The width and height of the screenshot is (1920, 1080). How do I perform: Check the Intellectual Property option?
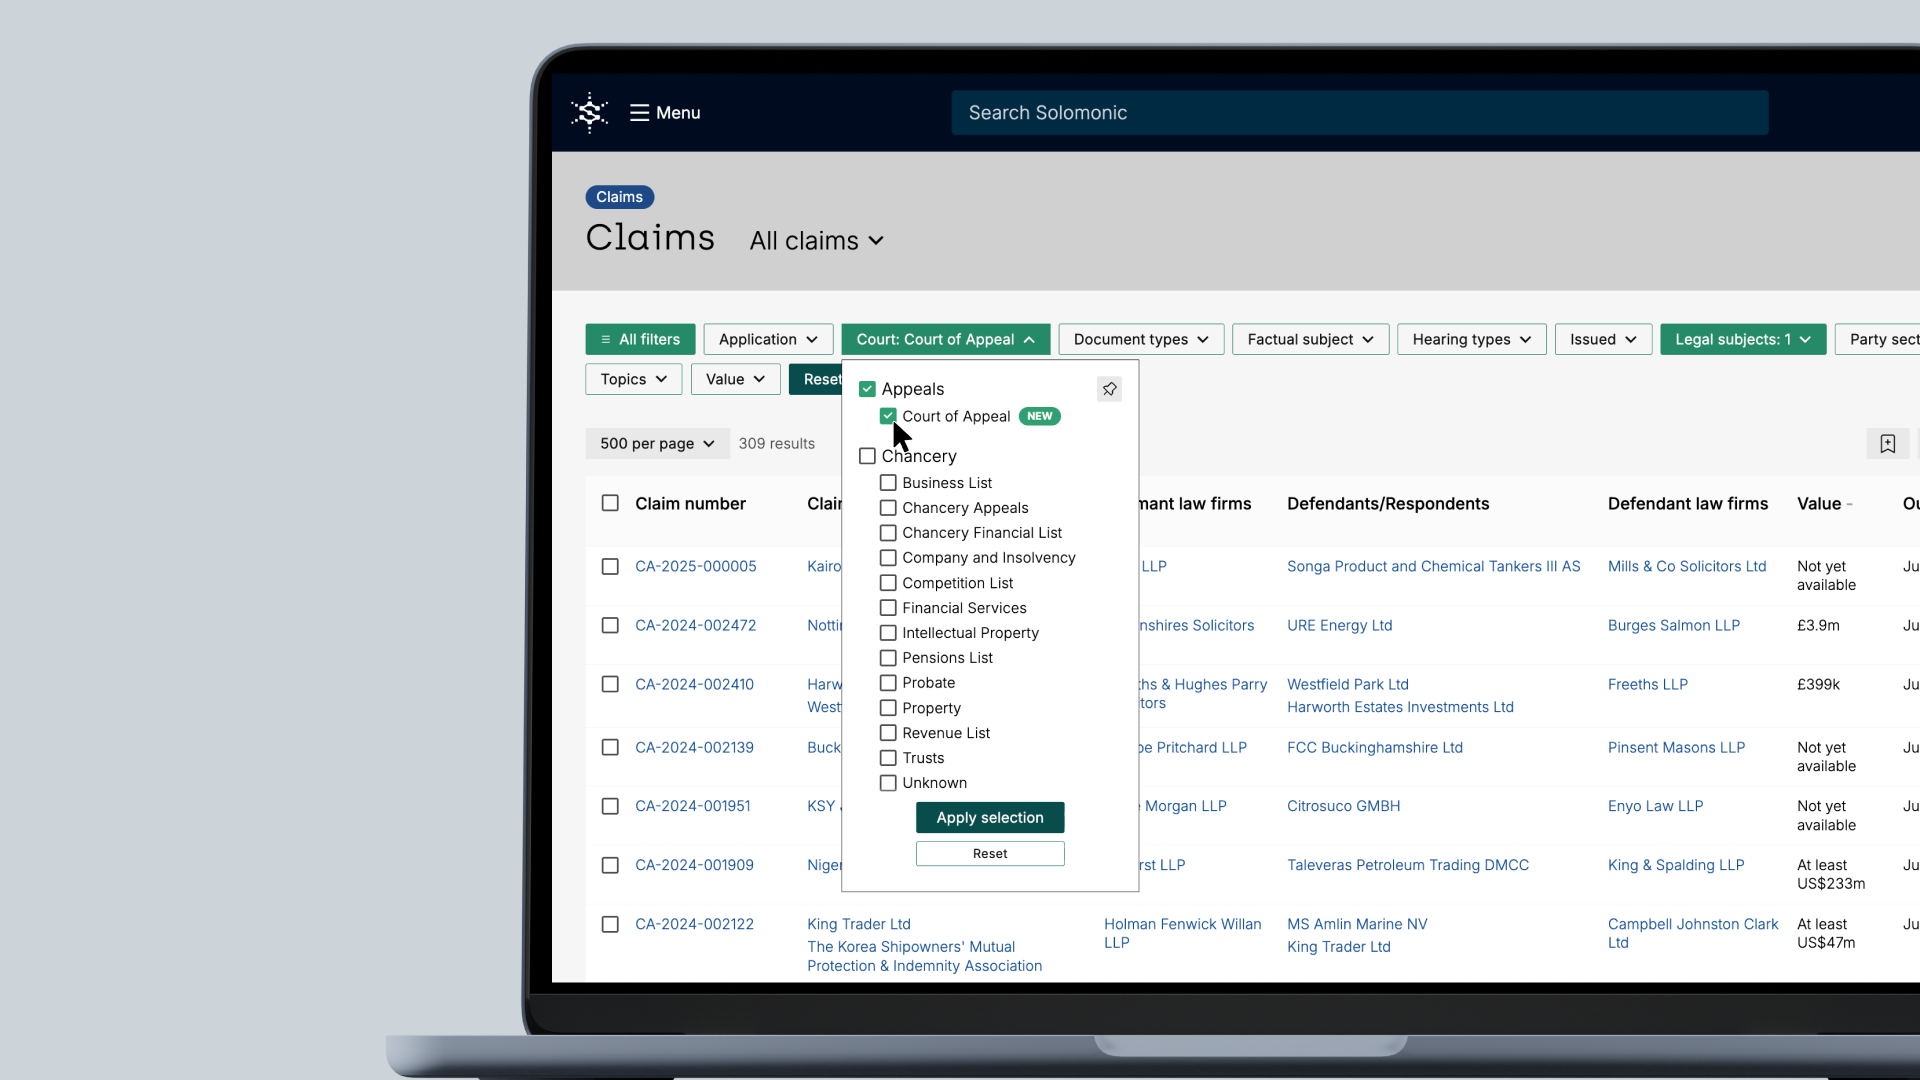point(888,633)
